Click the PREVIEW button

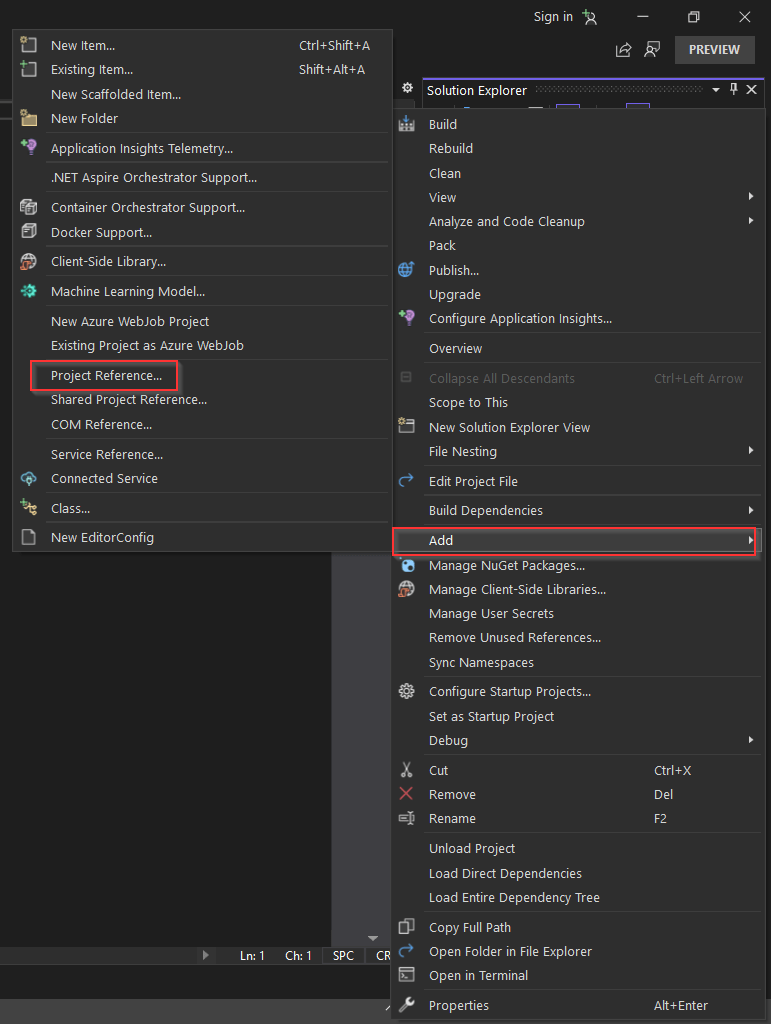(x=714, y=50)
